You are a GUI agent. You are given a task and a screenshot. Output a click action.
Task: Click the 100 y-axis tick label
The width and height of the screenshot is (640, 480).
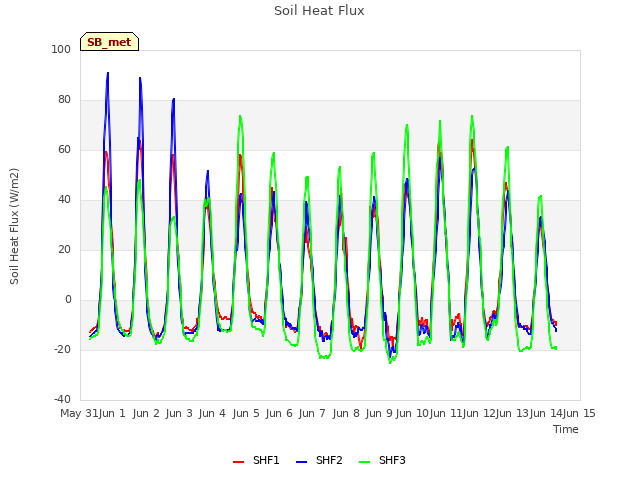61,49
